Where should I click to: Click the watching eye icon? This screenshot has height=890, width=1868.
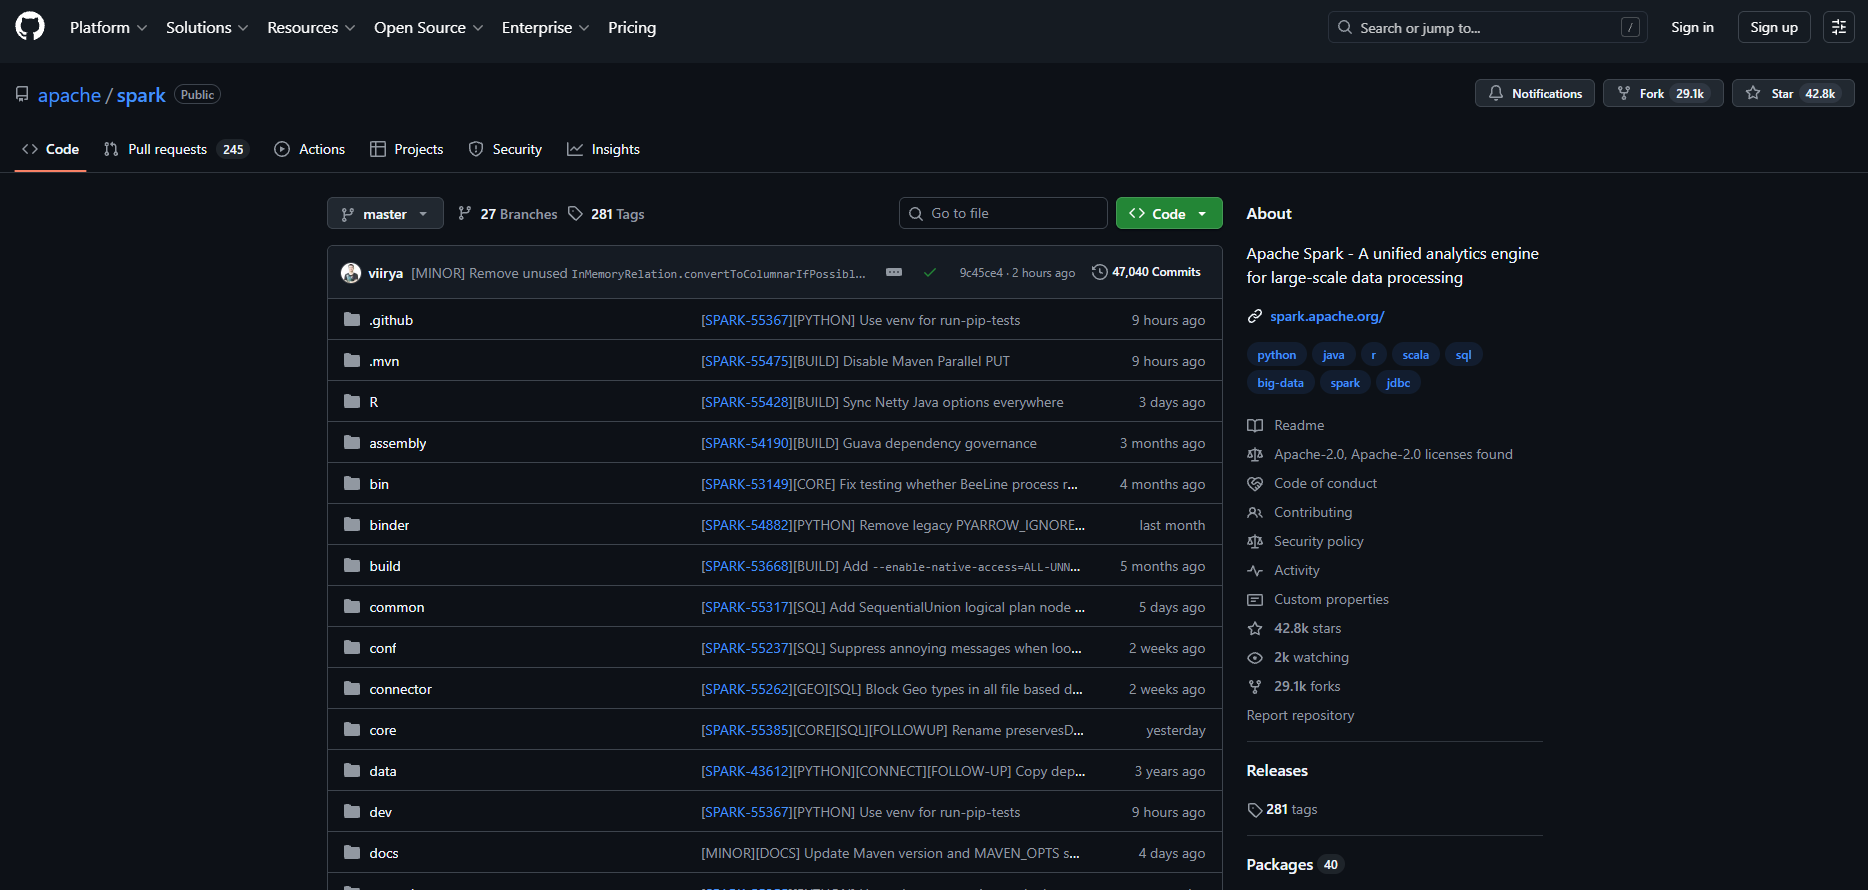click(x=1255, y=657)
